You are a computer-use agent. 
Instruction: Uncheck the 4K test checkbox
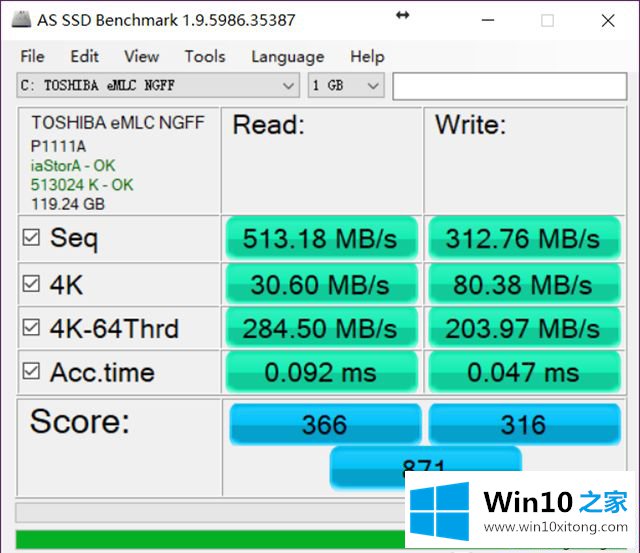31,284
